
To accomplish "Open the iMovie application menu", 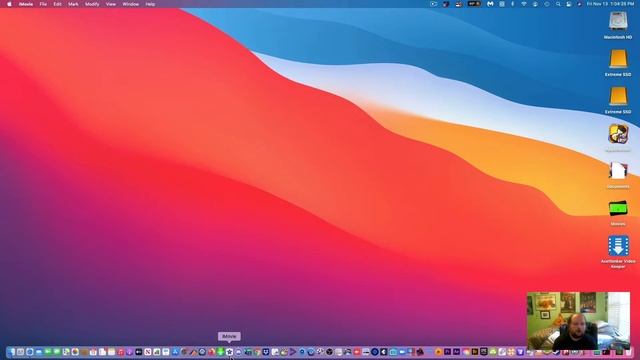I will pos(26,4).
